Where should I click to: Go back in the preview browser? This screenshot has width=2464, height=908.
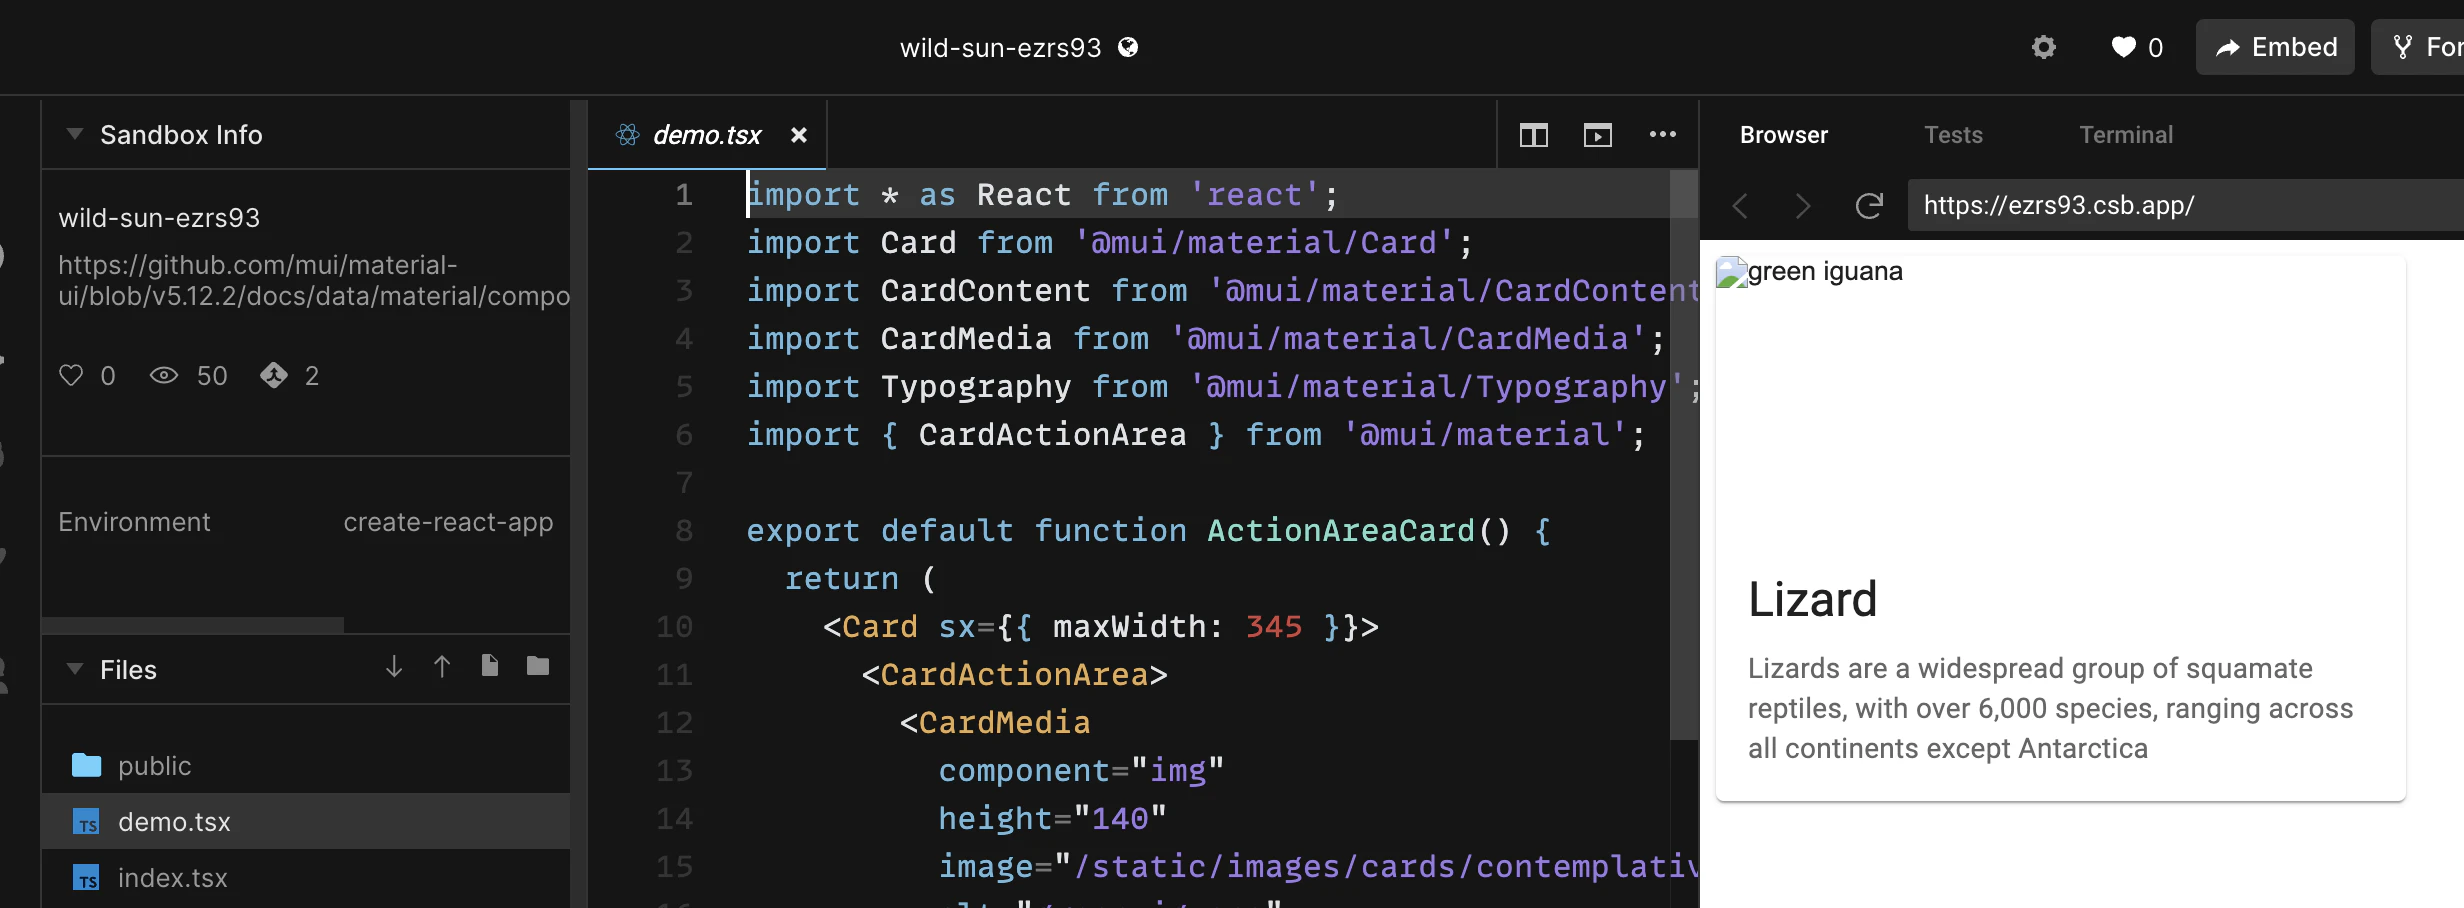1740,205
